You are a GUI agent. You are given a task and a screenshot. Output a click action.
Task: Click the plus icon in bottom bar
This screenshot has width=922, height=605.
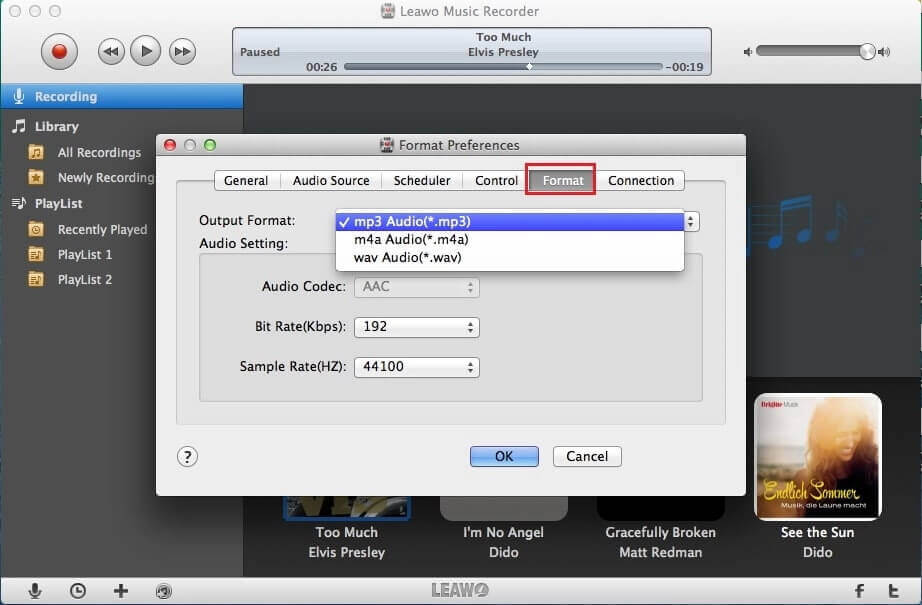tap(121, 591)
